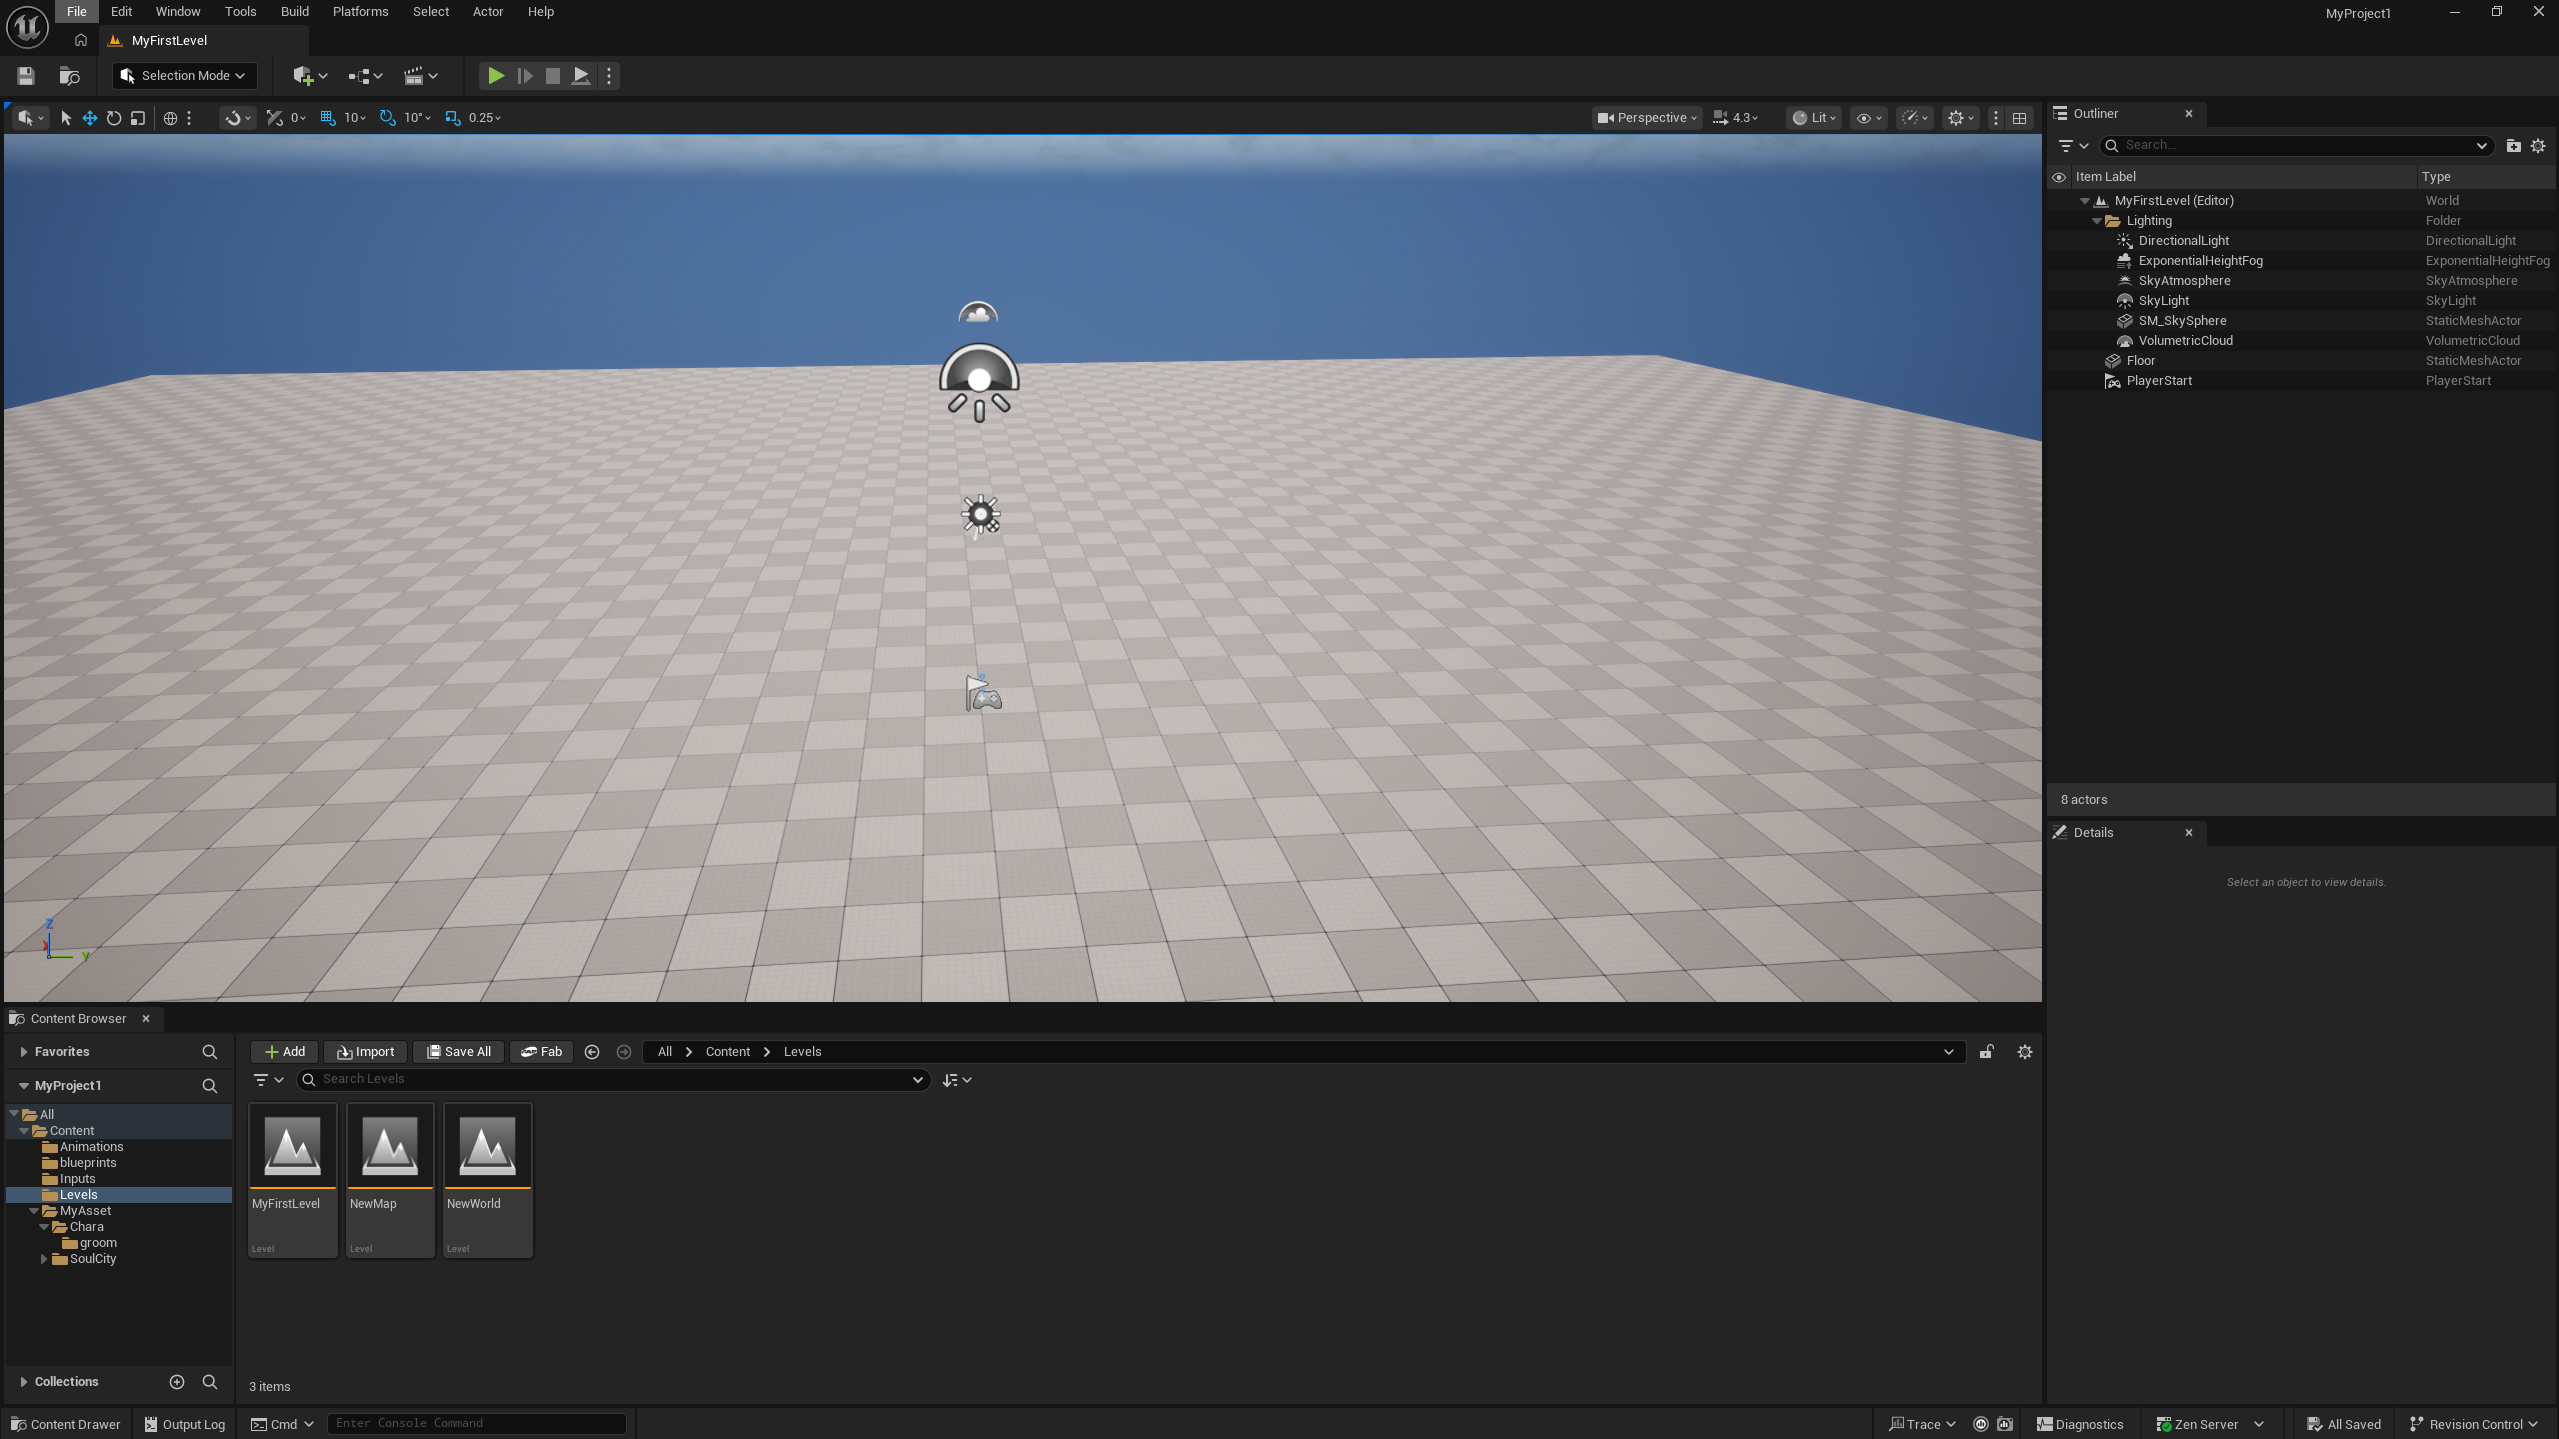Click the Save All button
The height and width of the screenshot is (1439, 2559).
coord(458,1052)
